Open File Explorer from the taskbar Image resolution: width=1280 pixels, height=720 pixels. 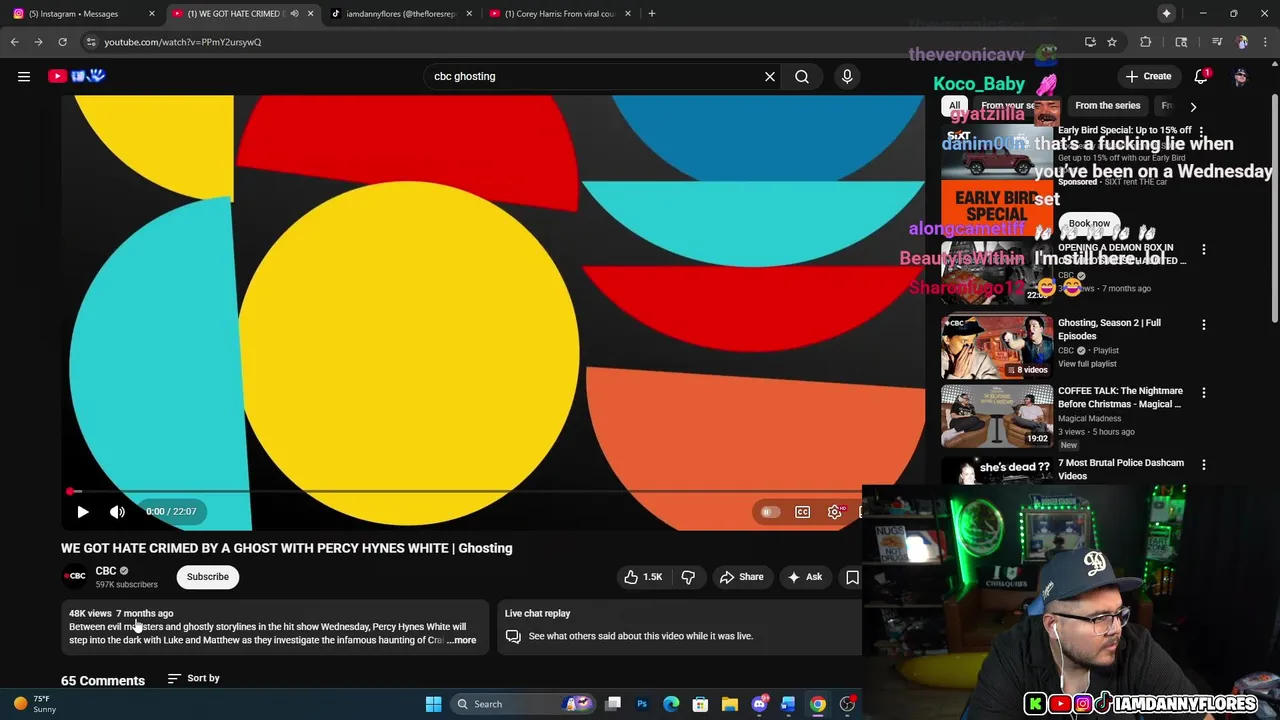[x=730, y=704]
